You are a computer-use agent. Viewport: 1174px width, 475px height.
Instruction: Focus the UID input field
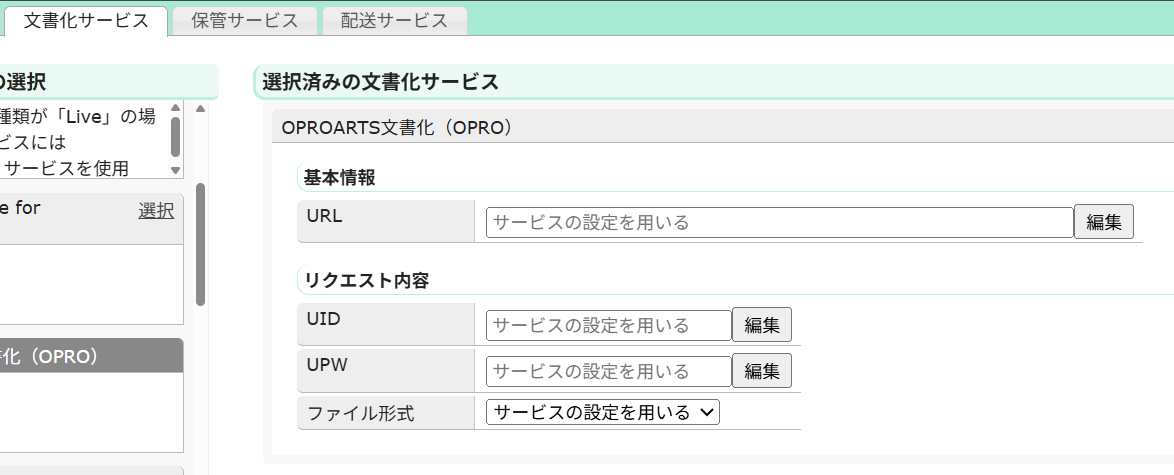pos(609,326)
